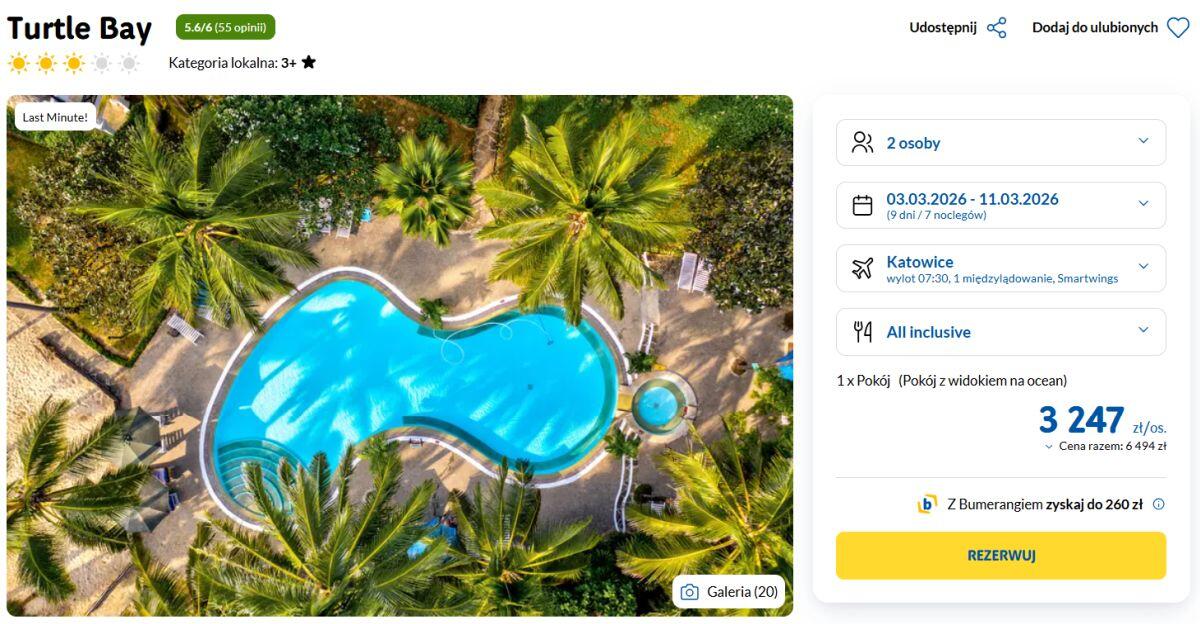Click the cutlery icon beside All inclusive
The width and height of the screenshot is (1200, 624).
click(x=862, y=332)
